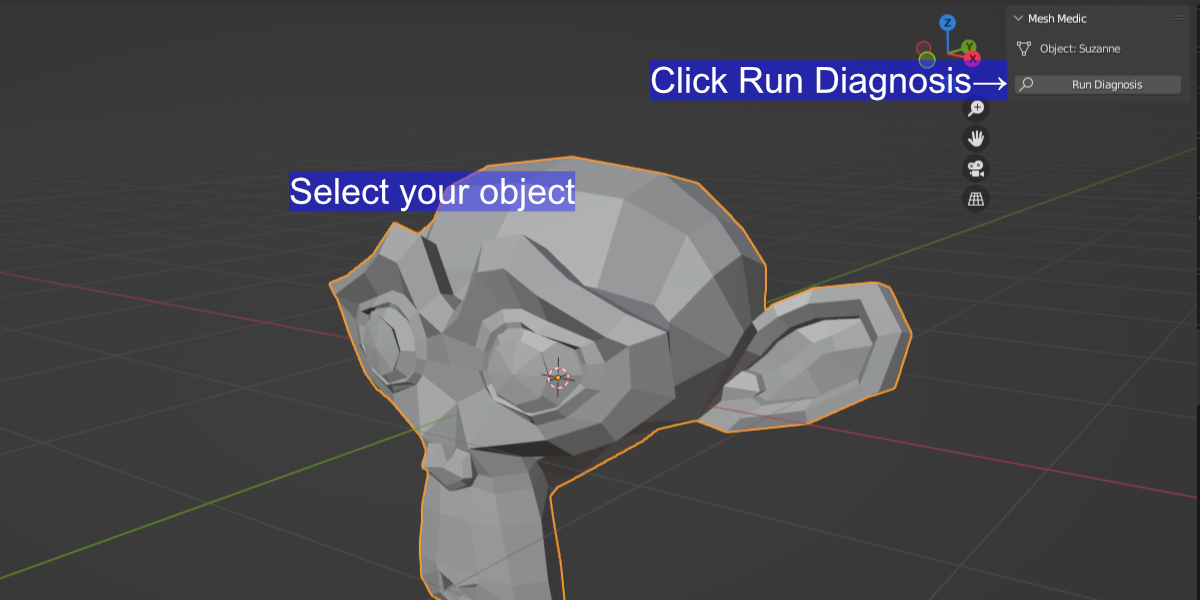Click the red X axis gizmo handle
The width and height of the screenshot is (1200, 600).
972,58
